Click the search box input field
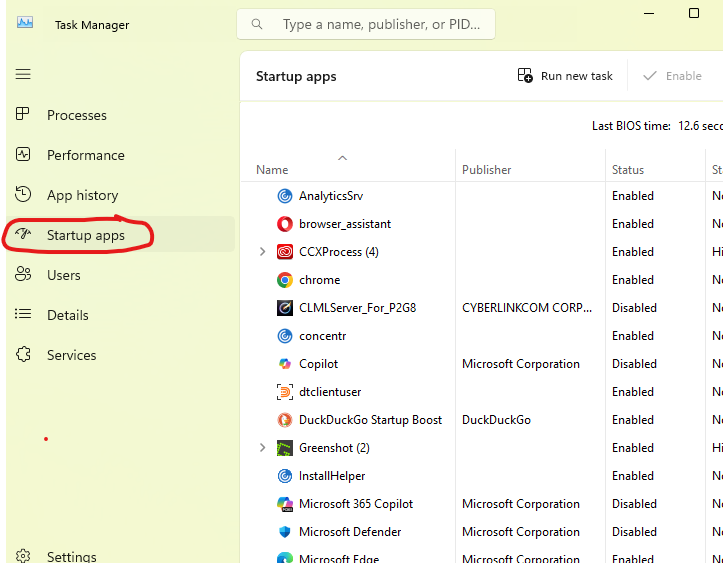Viewport: 723px width, 563px height. pyautogui.click(x=380, y=24)
